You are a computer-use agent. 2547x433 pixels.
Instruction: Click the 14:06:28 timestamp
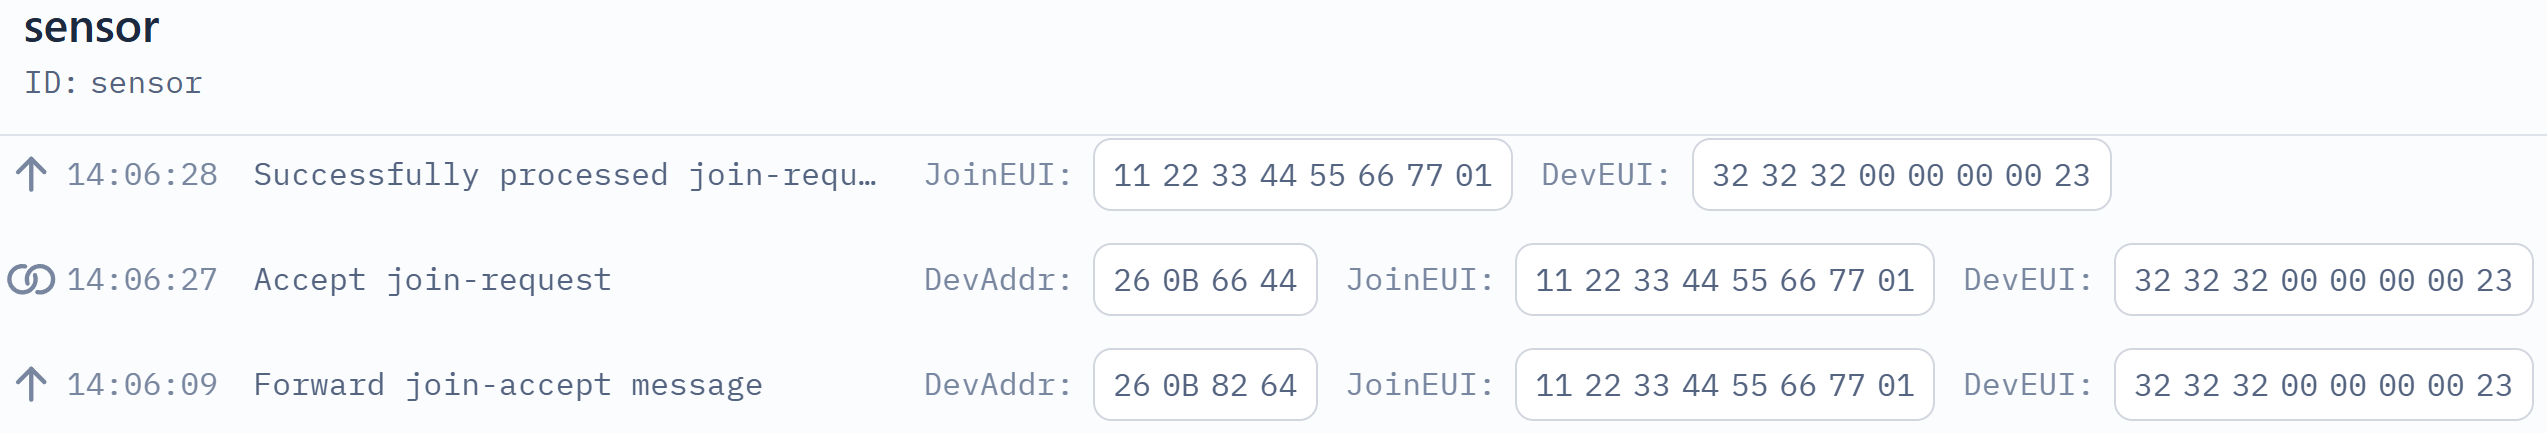(142, 175)
